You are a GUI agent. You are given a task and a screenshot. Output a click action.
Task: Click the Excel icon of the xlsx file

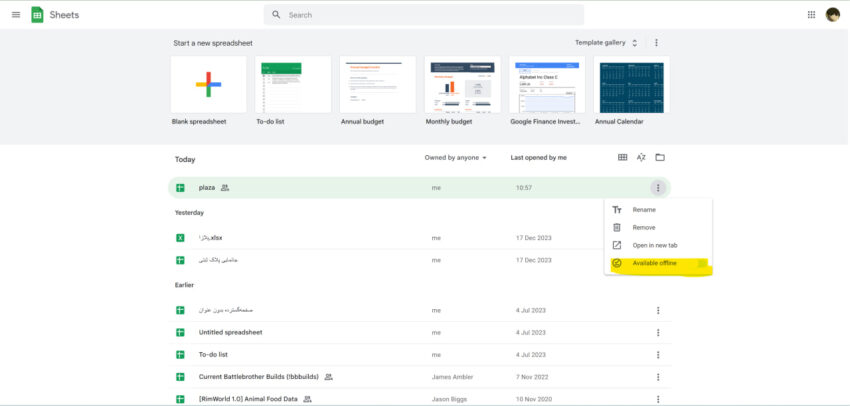180,238
